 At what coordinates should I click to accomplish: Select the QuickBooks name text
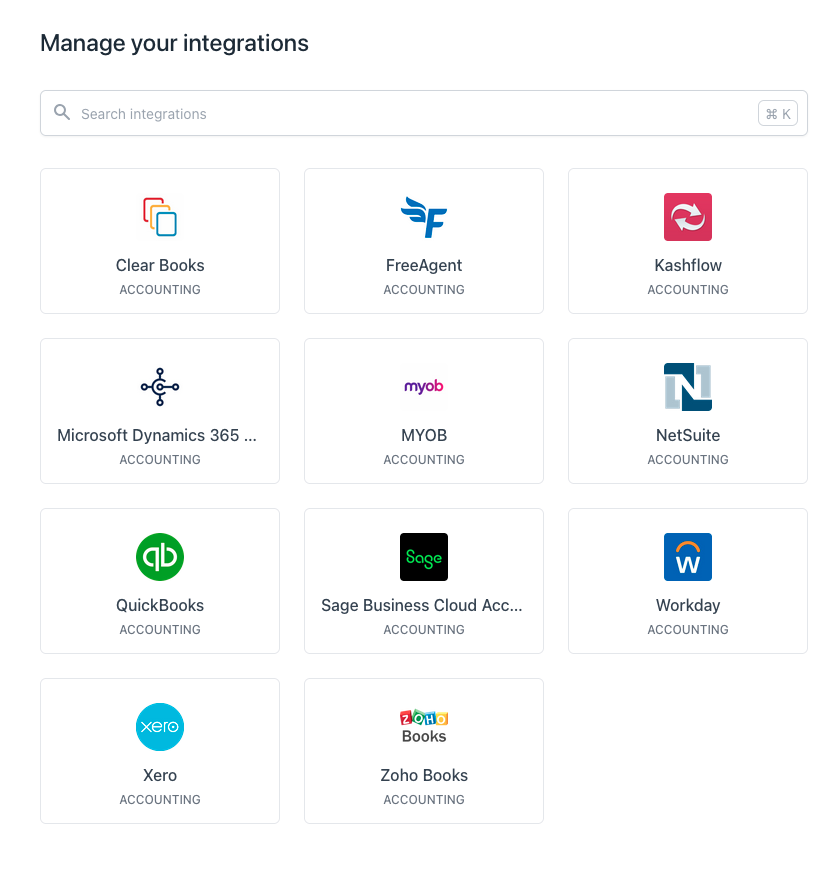coord(160,605)
